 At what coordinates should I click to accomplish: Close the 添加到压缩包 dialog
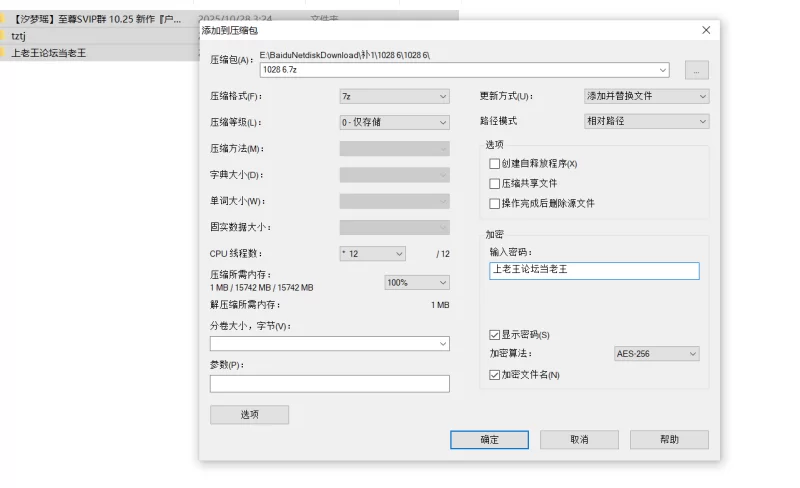click(x=706, y=30)
